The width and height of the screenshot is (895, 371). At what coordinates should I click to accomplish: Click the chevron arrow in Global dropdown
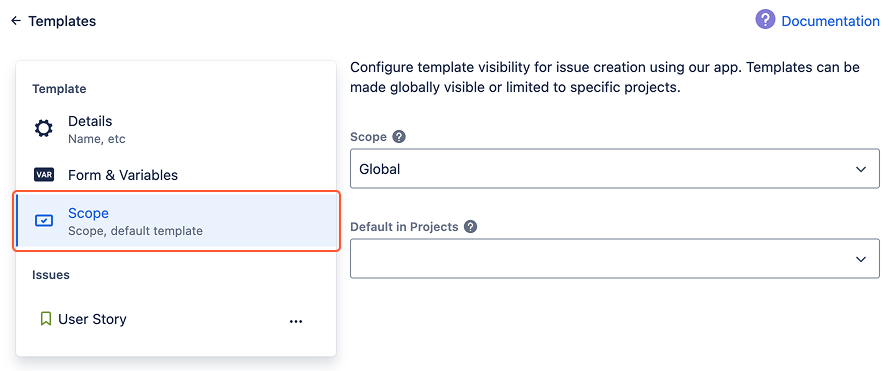(861, 170)
